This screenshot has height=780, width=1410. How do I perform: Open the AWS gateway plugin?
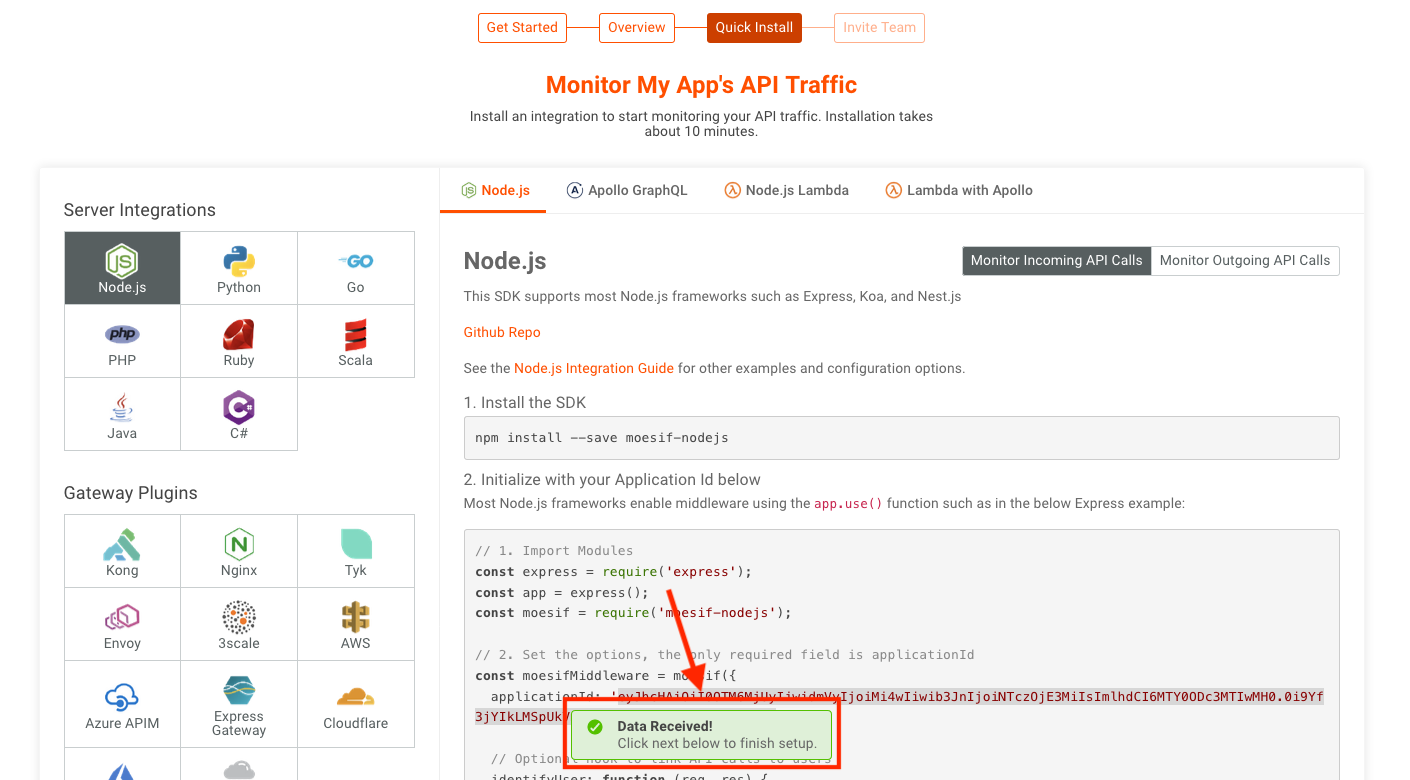pyautogui.click(x=356, y=623)
